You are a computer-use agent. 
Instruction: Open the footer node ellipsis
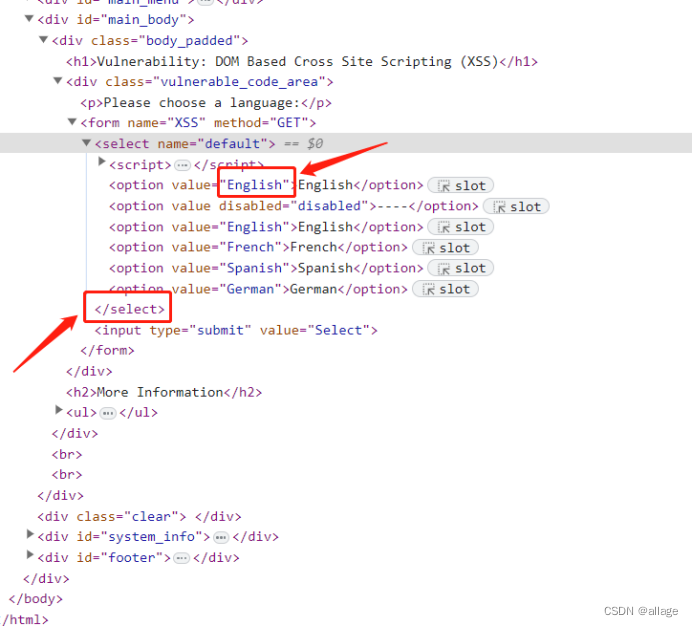click(x=181, y=559)
